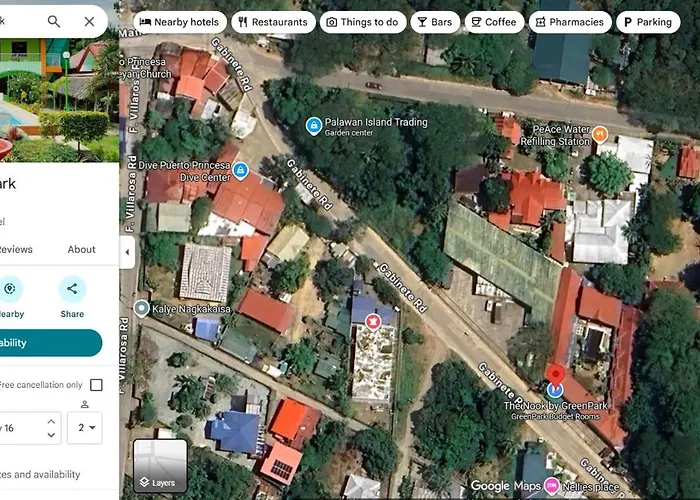Viewport: 700px width, 500px height.
Task: Increase date with up arrow
Action: point(51,421)
